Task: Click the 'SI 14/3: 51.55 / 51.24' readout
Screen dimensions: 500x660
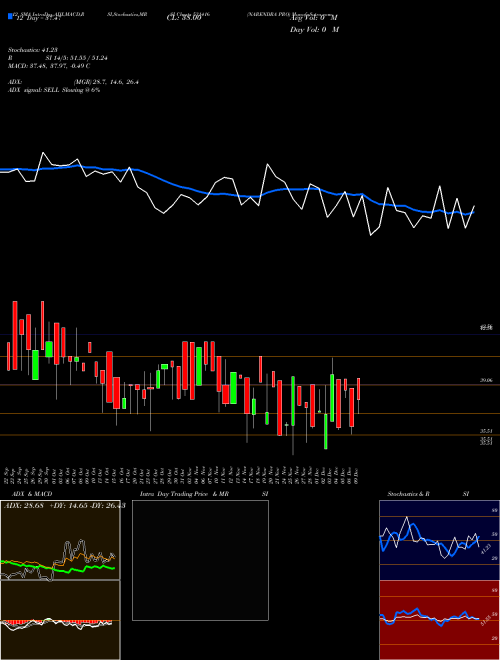Action: [x=77, y=58]
